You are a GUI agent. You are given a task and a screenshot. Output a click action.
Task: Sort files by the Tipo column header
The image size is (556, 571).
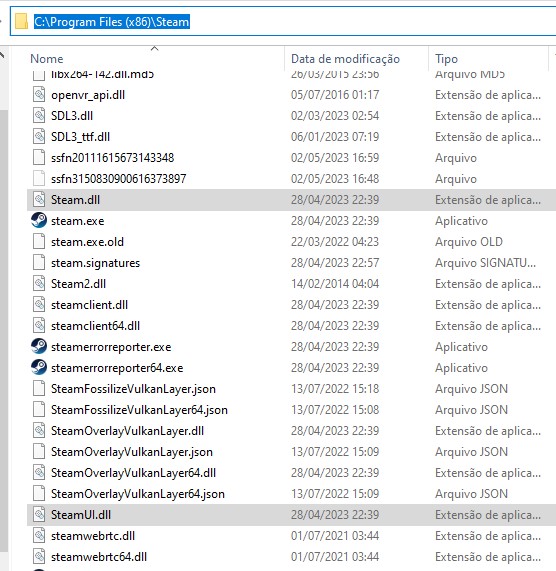coord(446,59)
